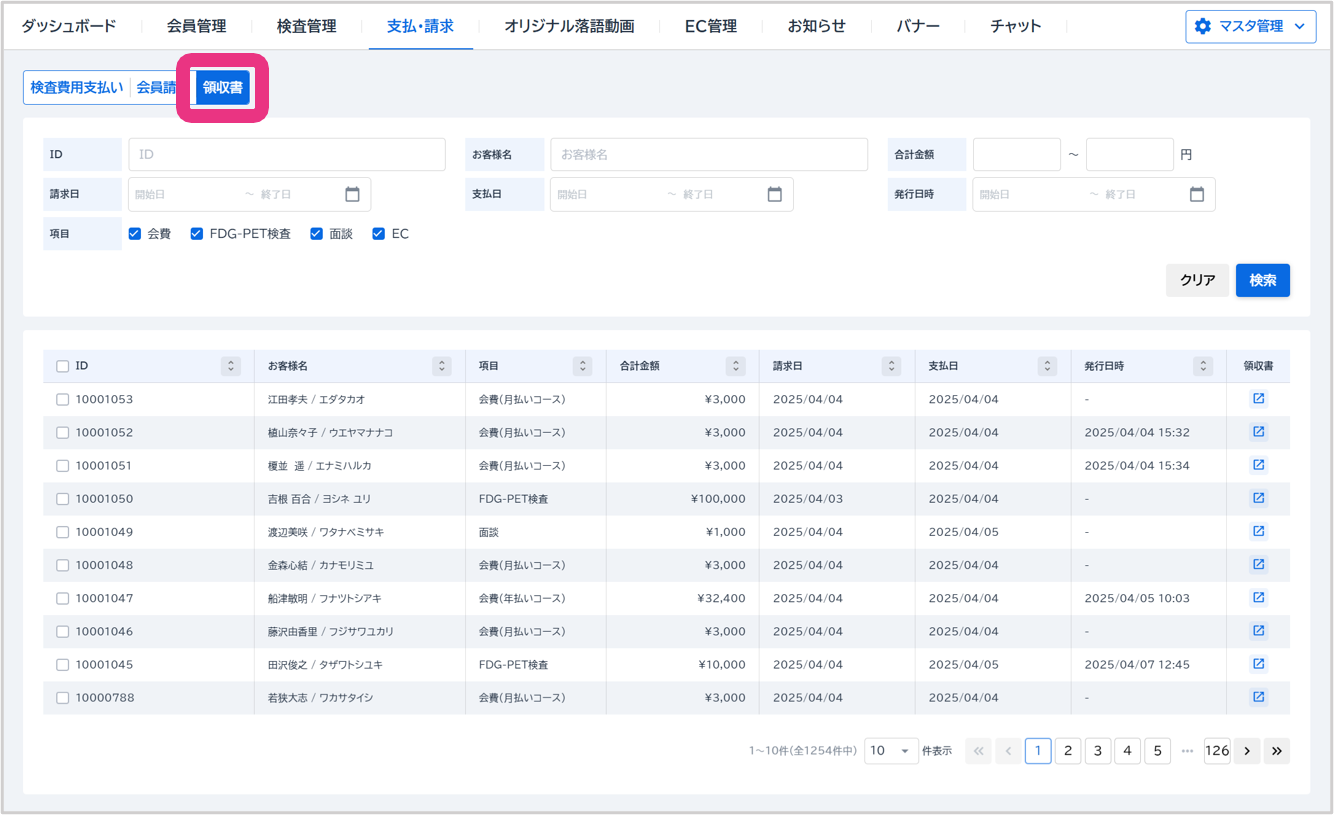Click the 検索 button
The width and height of the screenshot is (1334, 815).
[1262, 280]
